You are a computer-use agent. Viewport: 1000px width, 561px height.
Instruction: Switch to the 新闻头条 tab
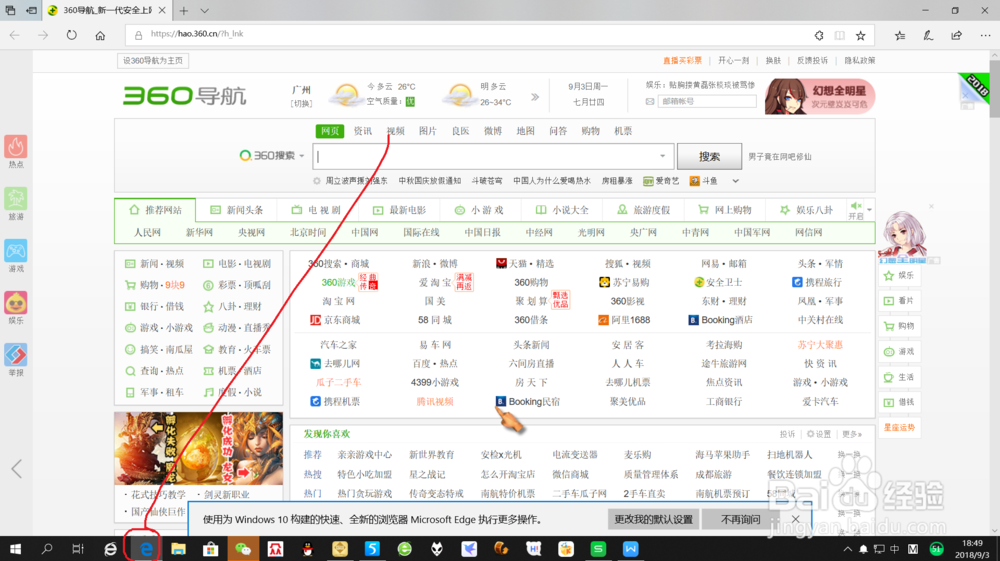[x=237, y=210]
